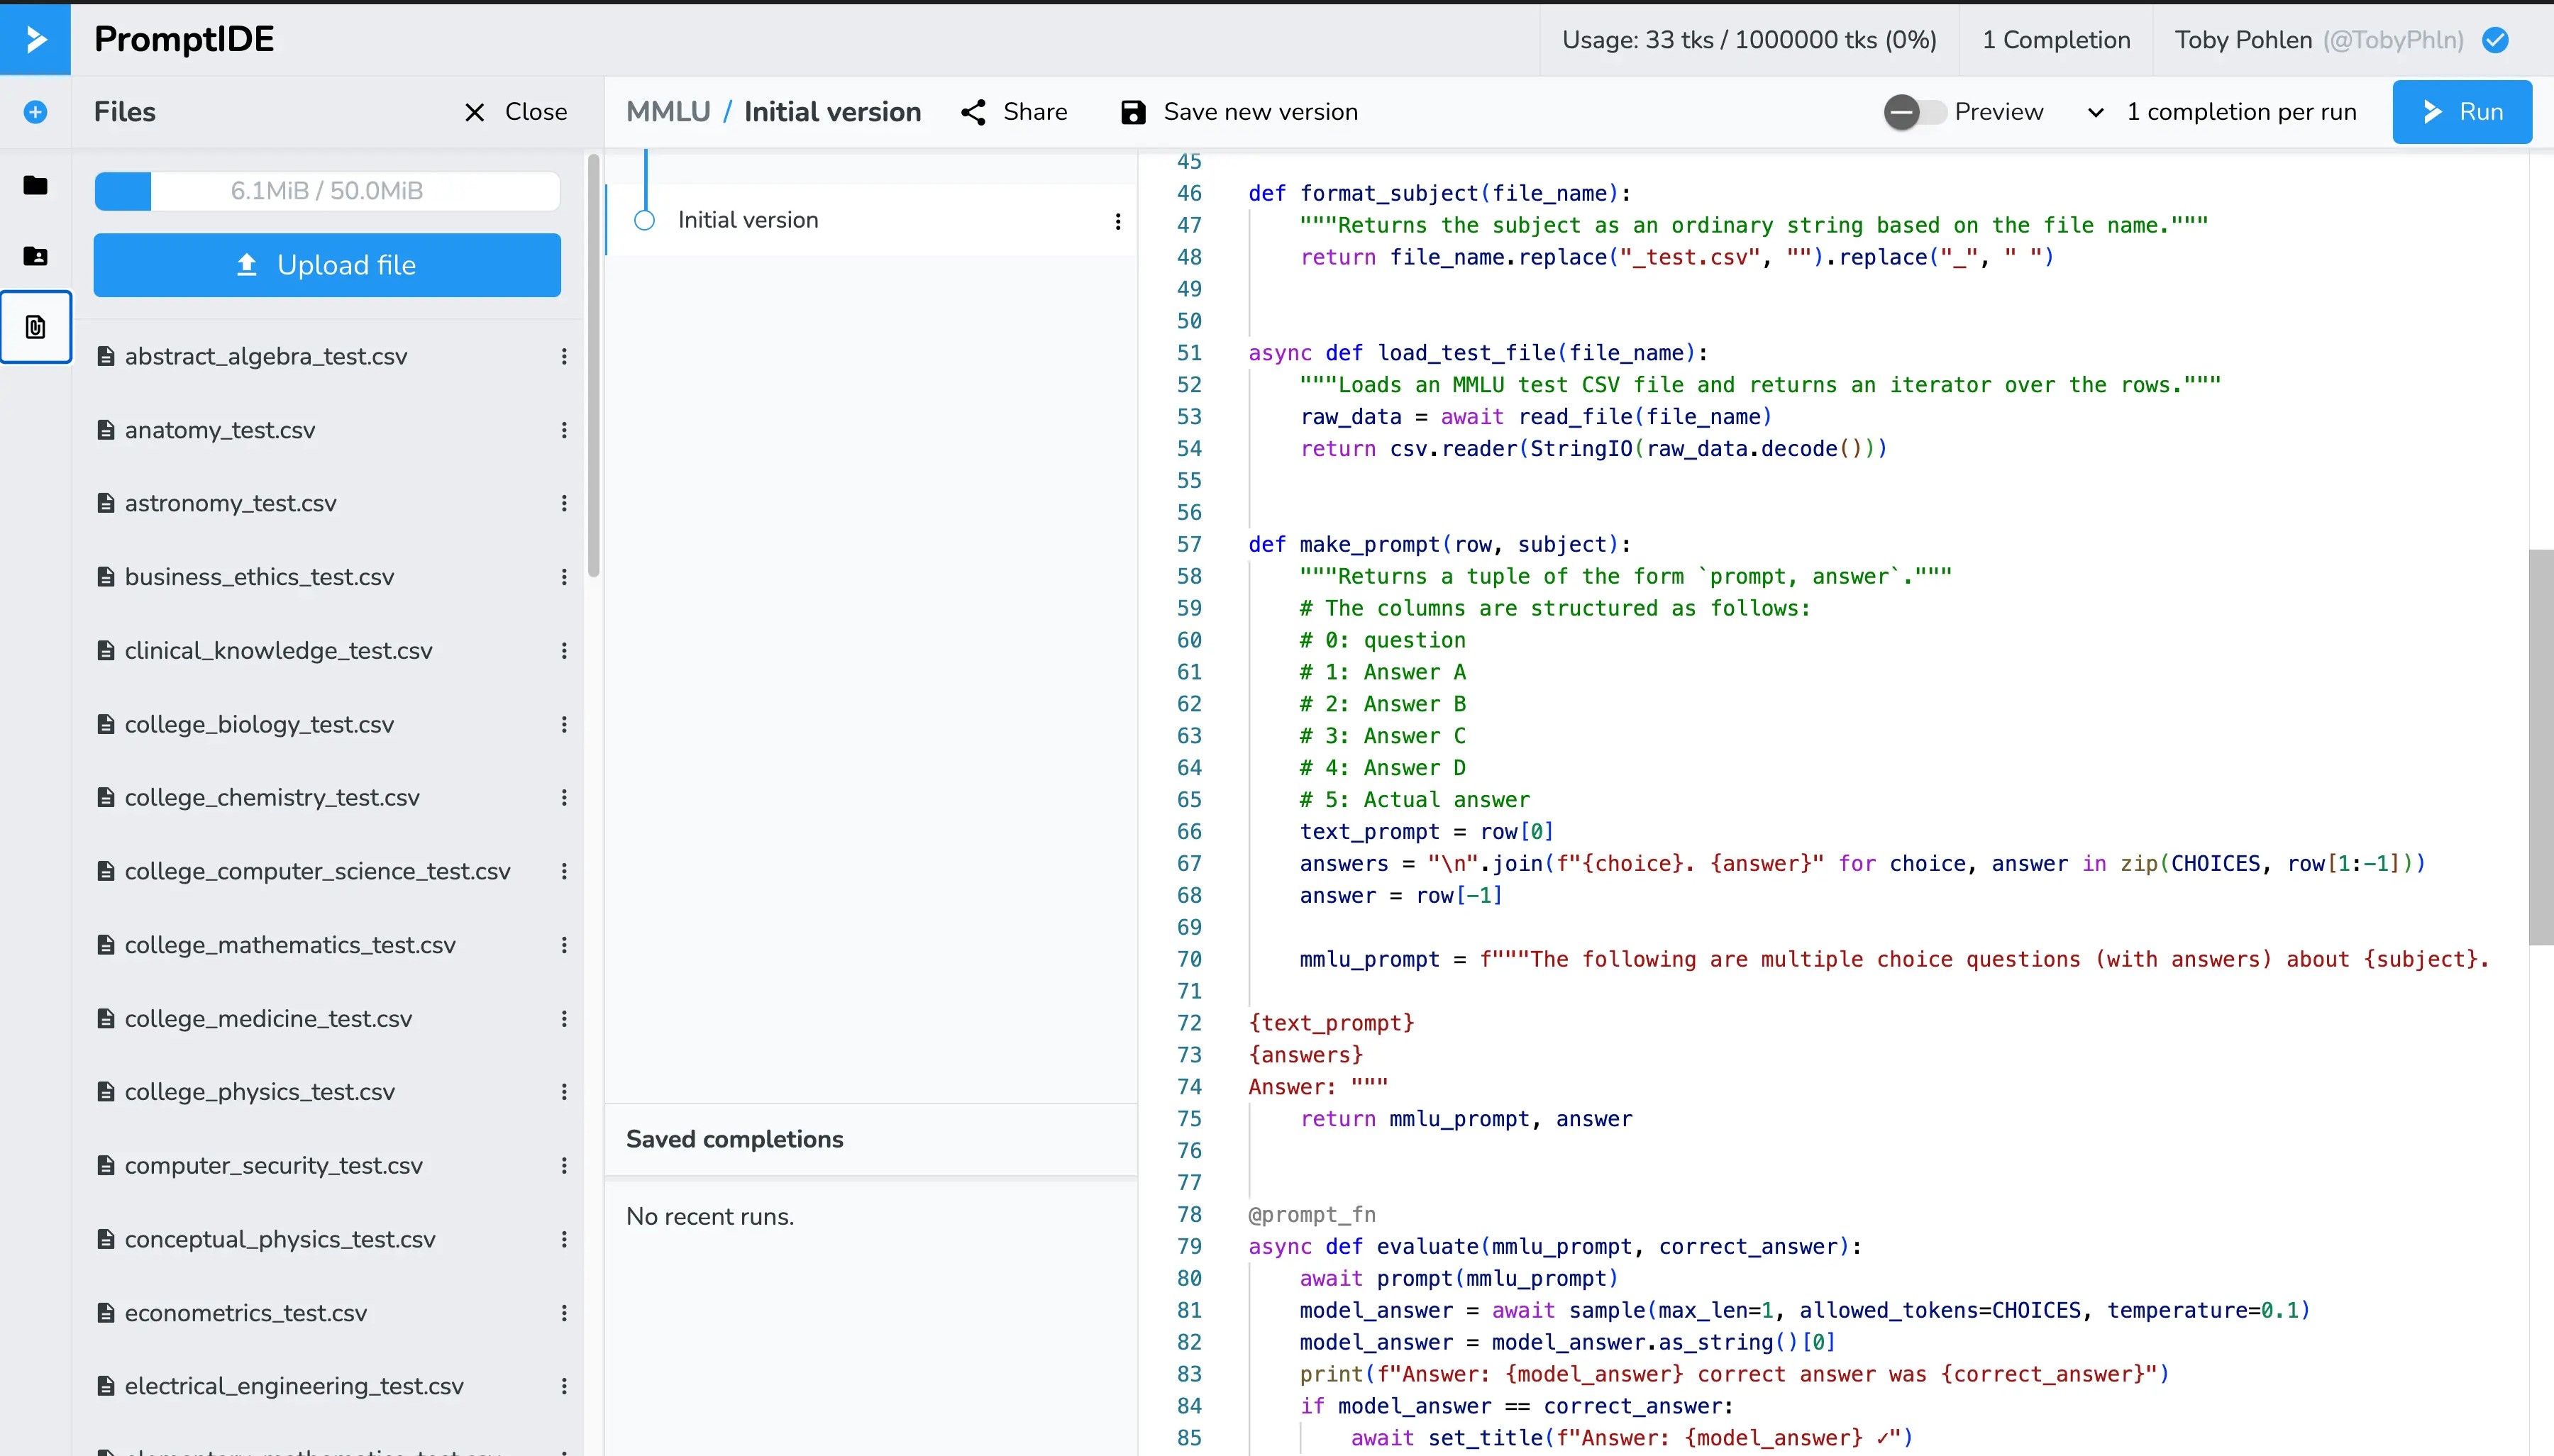
Task: Click the file list scrollbar
Action: point(593,366)
